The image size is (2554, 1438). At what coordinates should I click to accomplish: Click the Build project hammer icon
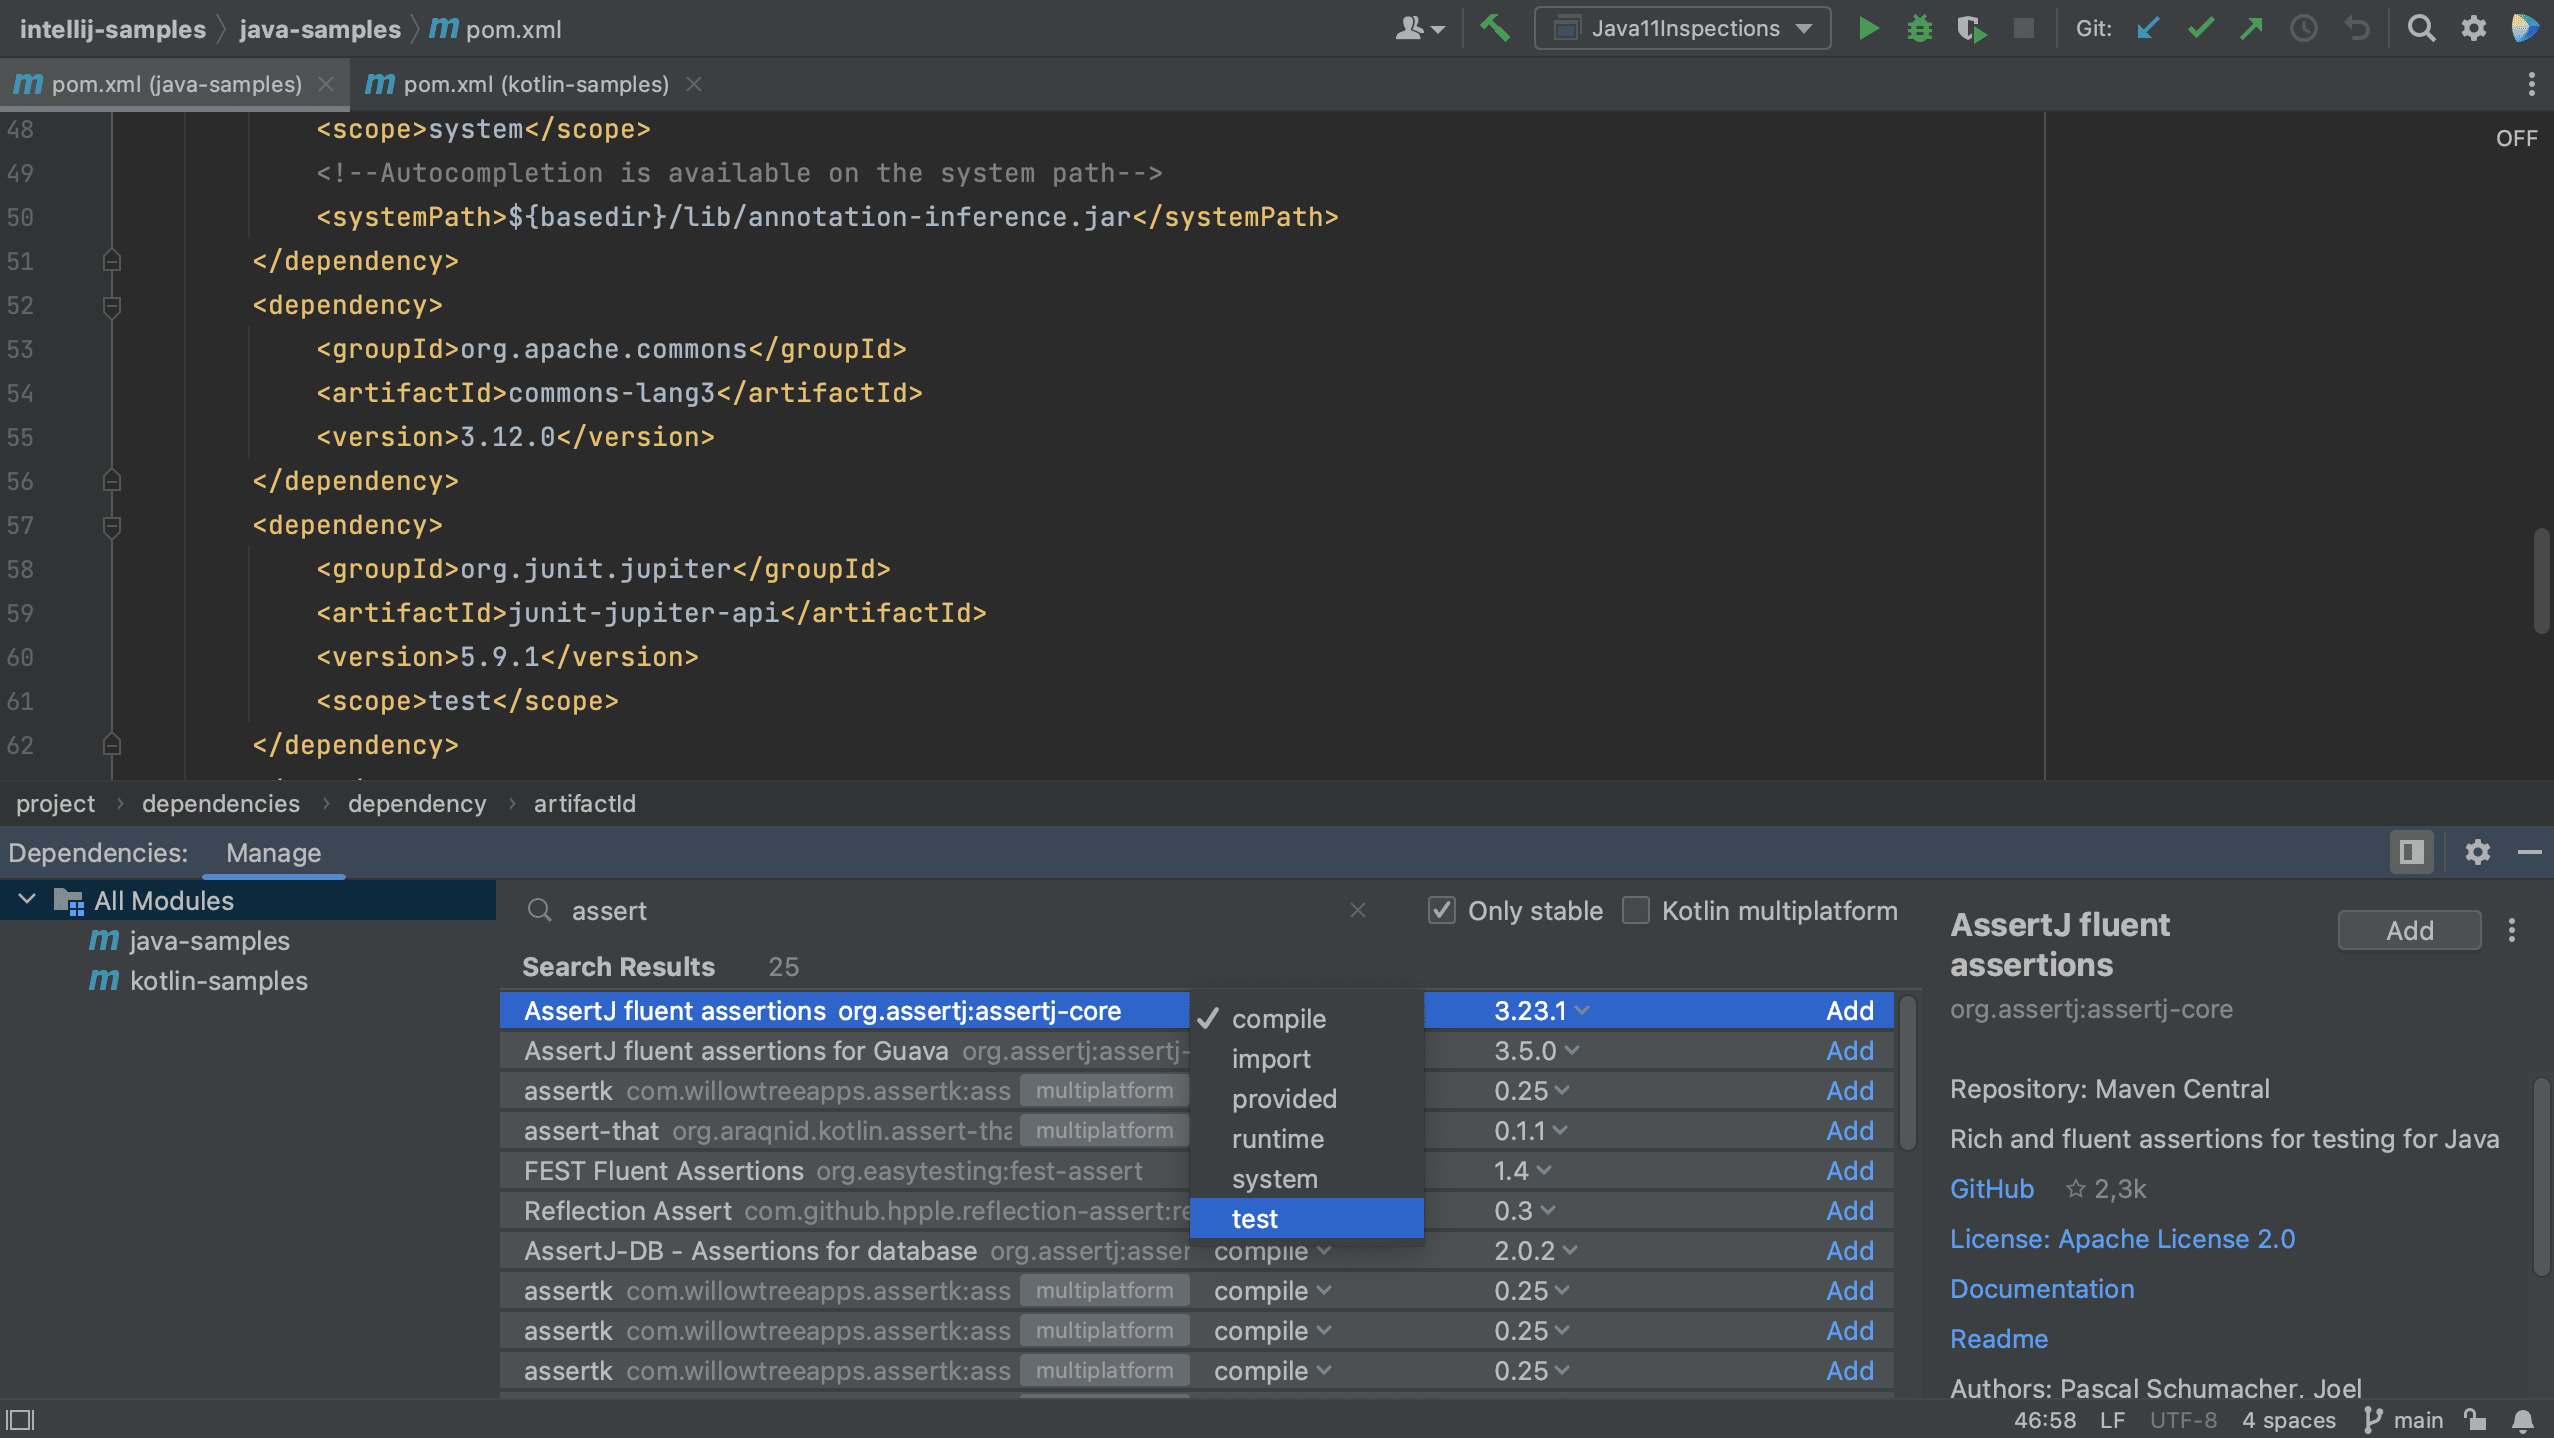click(x=1494, y=28)
